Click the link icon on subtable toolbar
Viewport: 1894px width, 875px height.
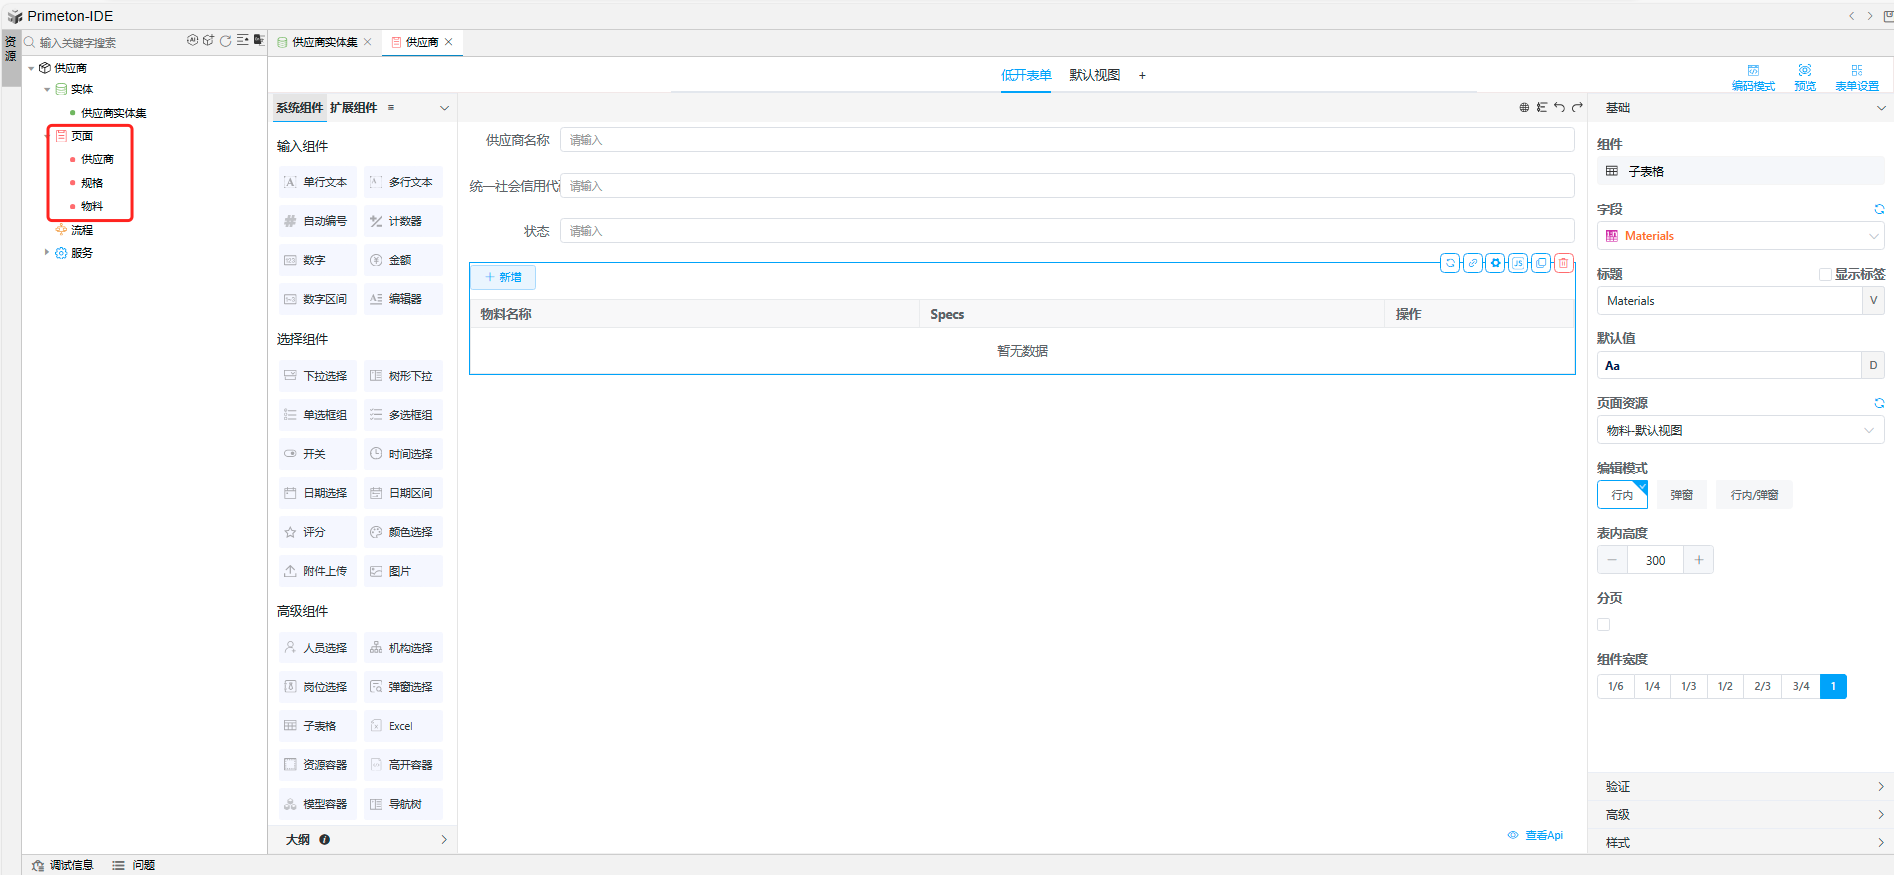[x=1473, y=263]
